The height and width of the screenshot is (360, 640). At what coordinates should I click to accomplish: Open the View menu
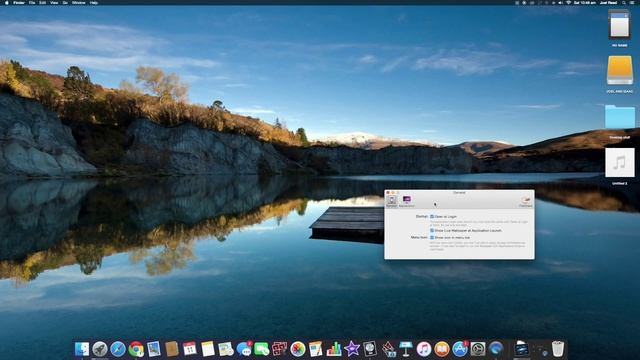pos(54,3)
